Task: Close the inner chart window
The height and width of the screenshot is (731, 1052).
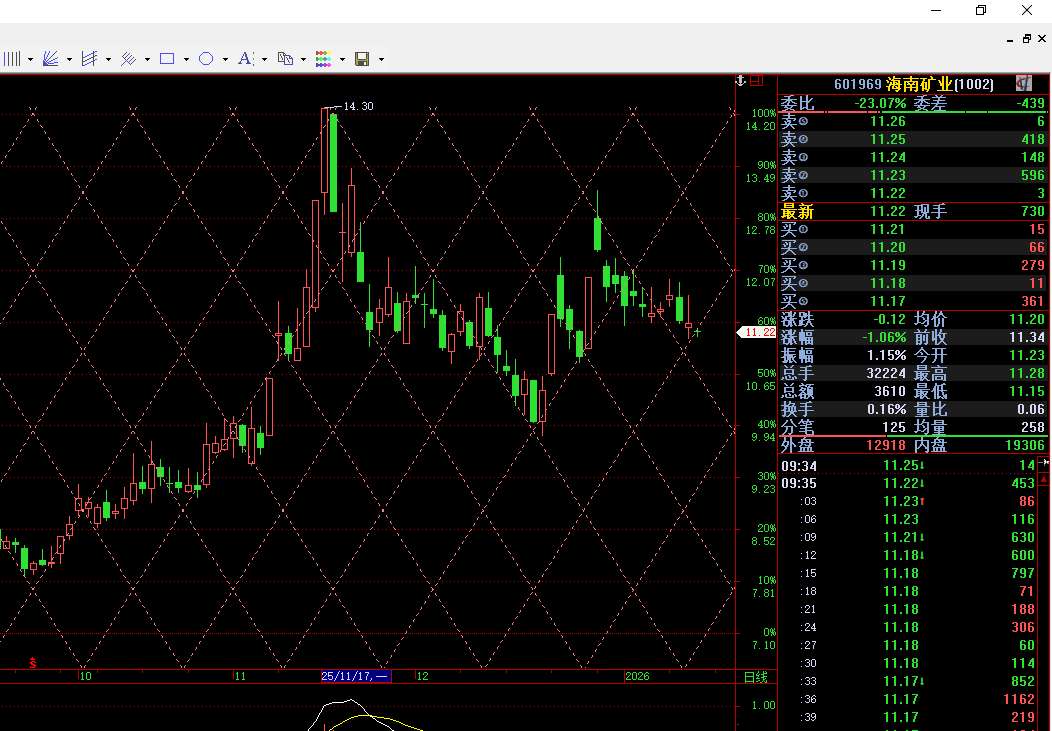Action: click(1042, 39)
